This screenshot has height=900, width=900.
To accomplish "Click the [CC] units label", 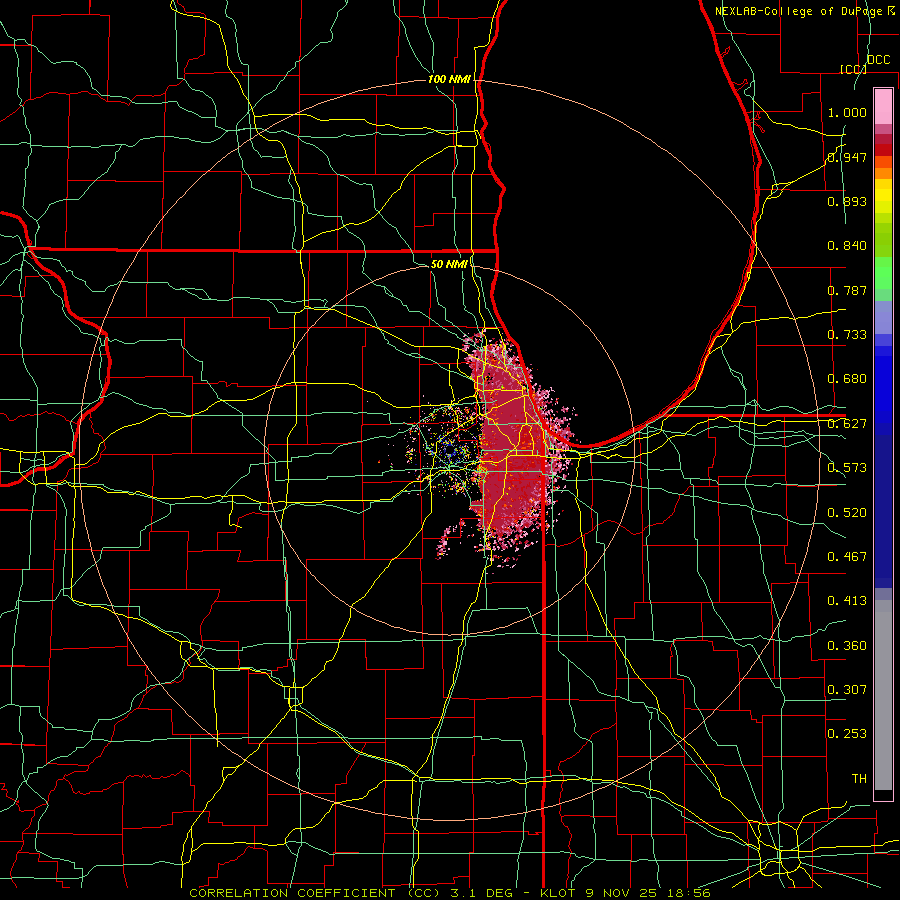I will point(853,69).
